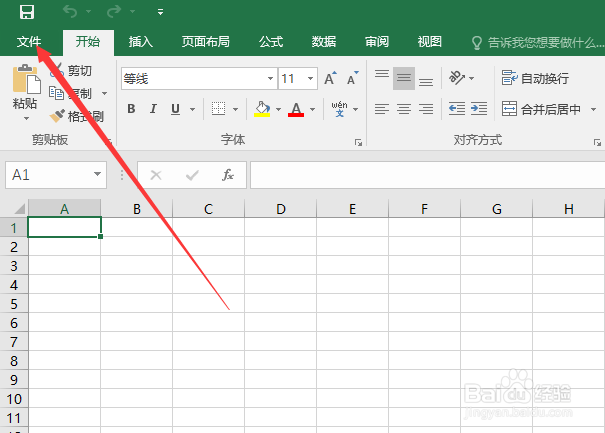Click the wén phonetic guide icon
This screenshot has width=605, height=433.
339,109
